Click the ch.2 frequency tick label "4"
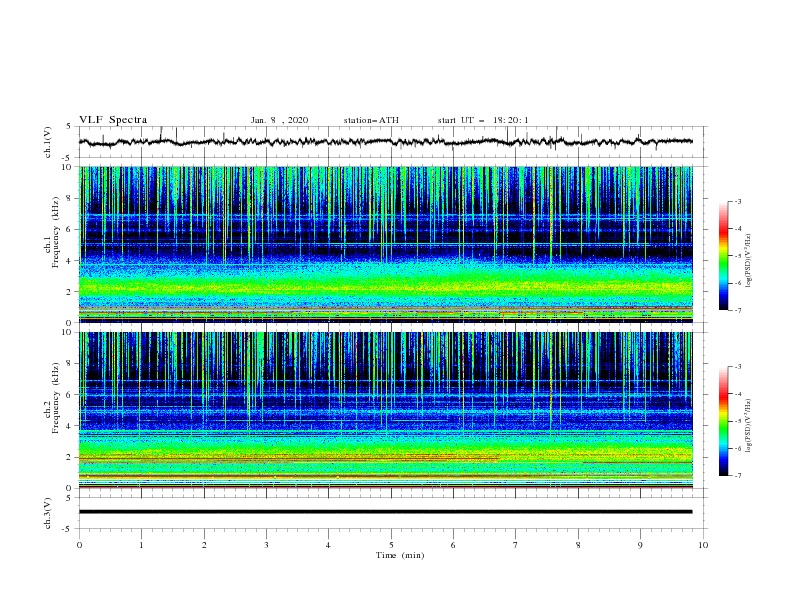The image size is (792, 612). [70, 426]
